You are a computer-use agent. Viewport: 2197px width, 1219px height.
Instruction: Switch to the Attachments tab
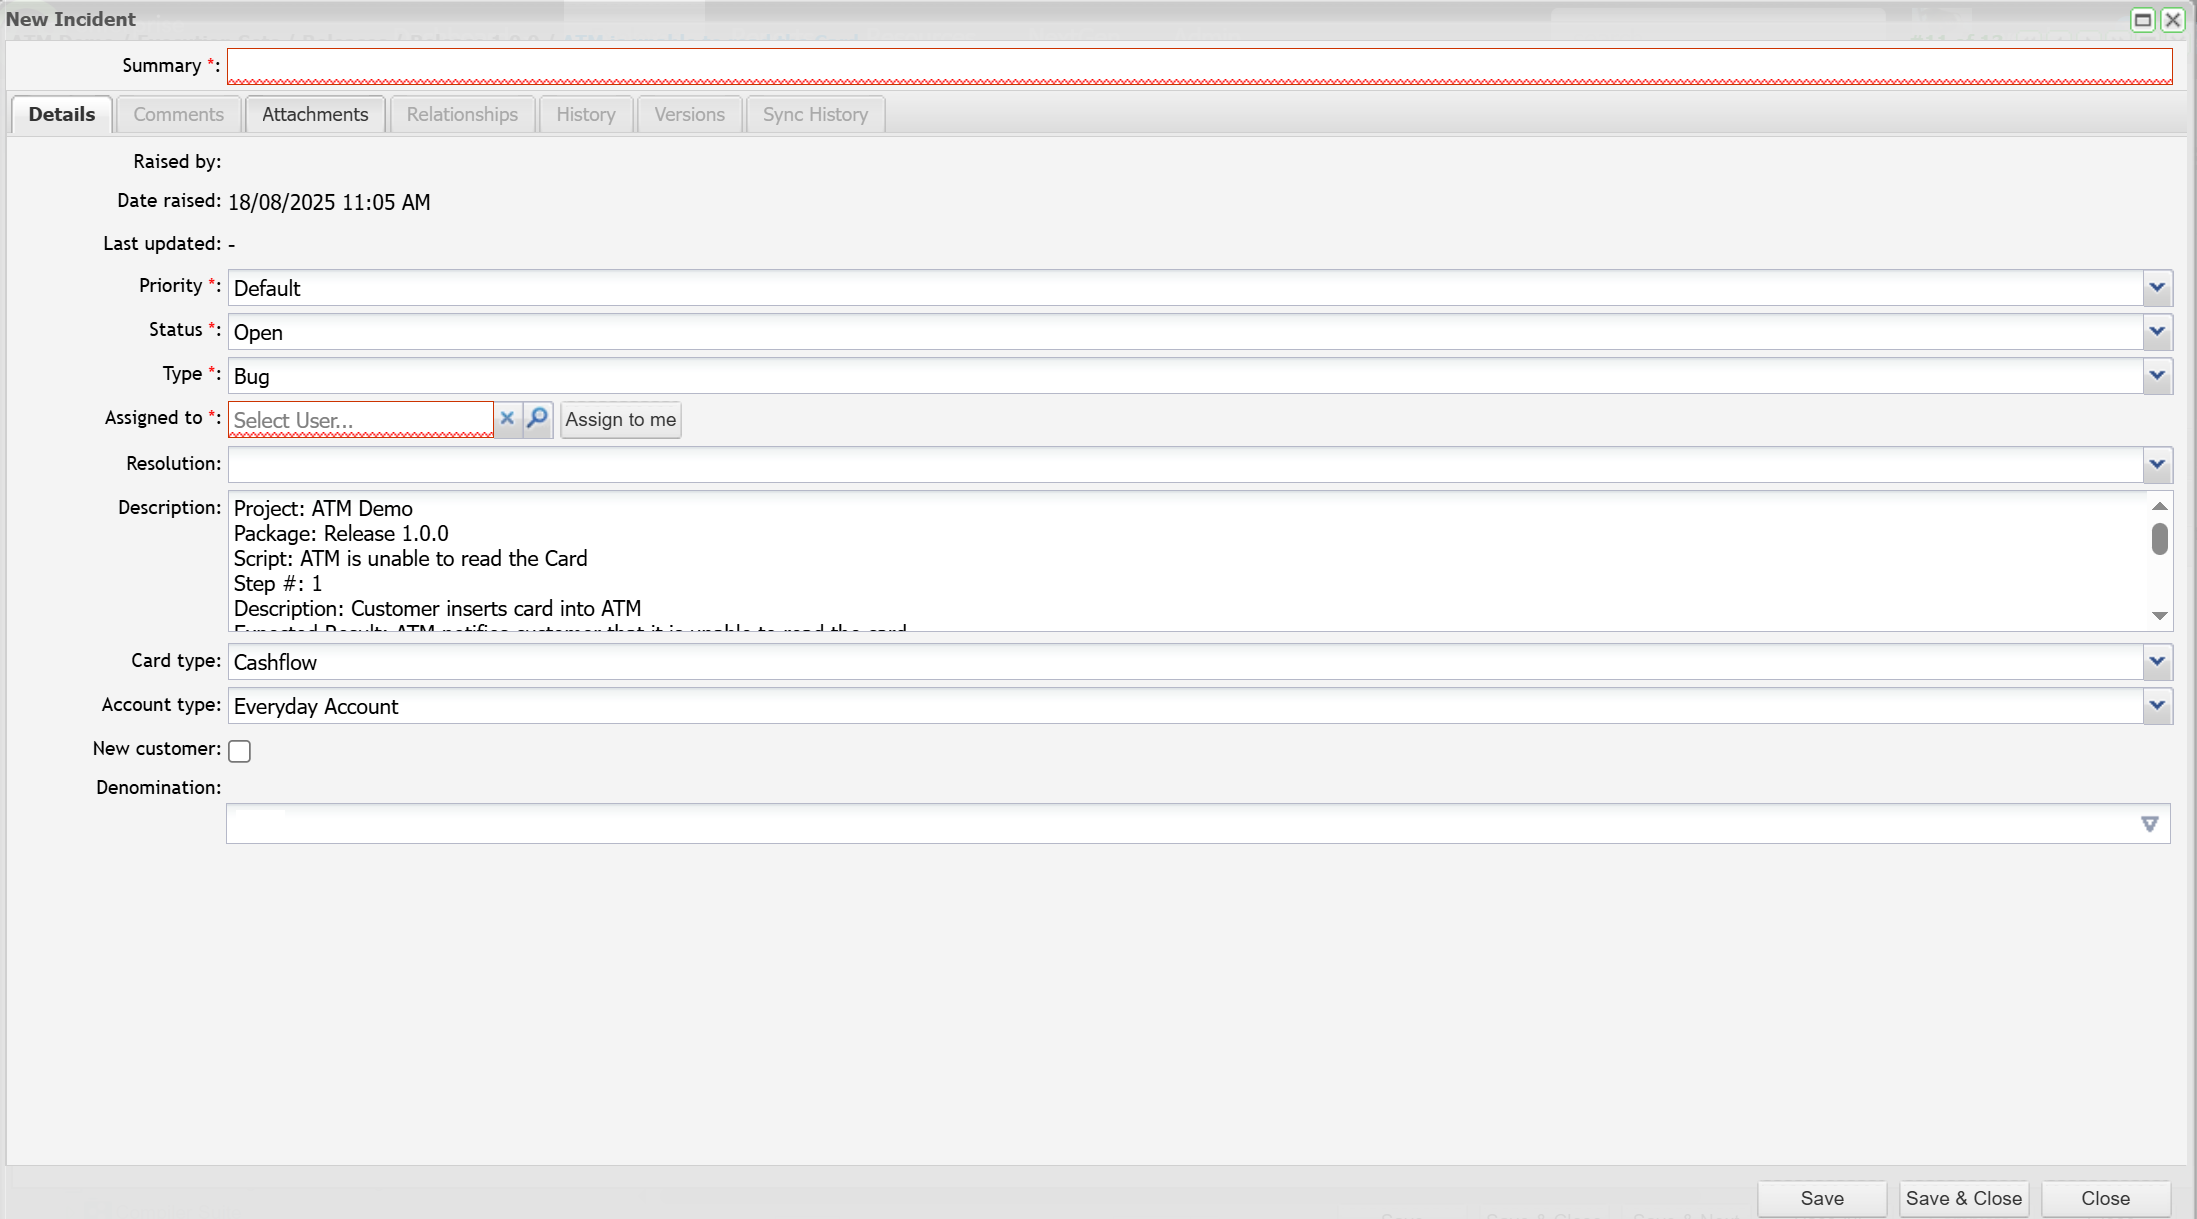point(315,114)
